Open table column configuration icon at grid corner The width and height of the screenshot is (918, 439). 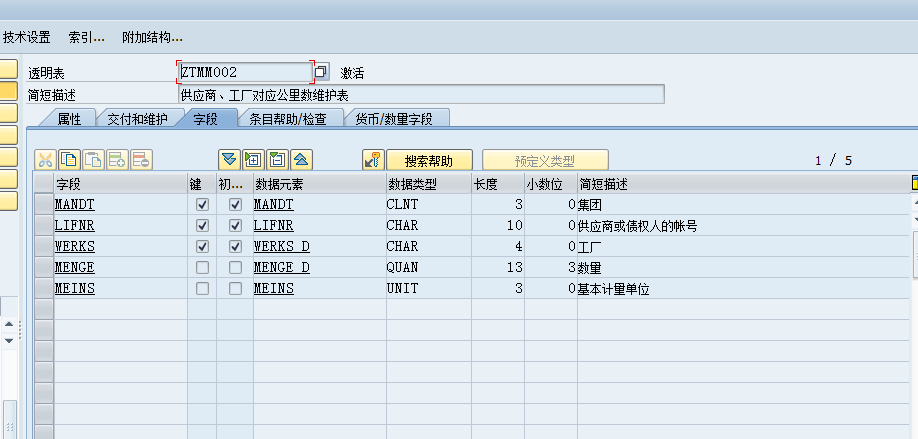pyautogui.click(x=914, y=183)
